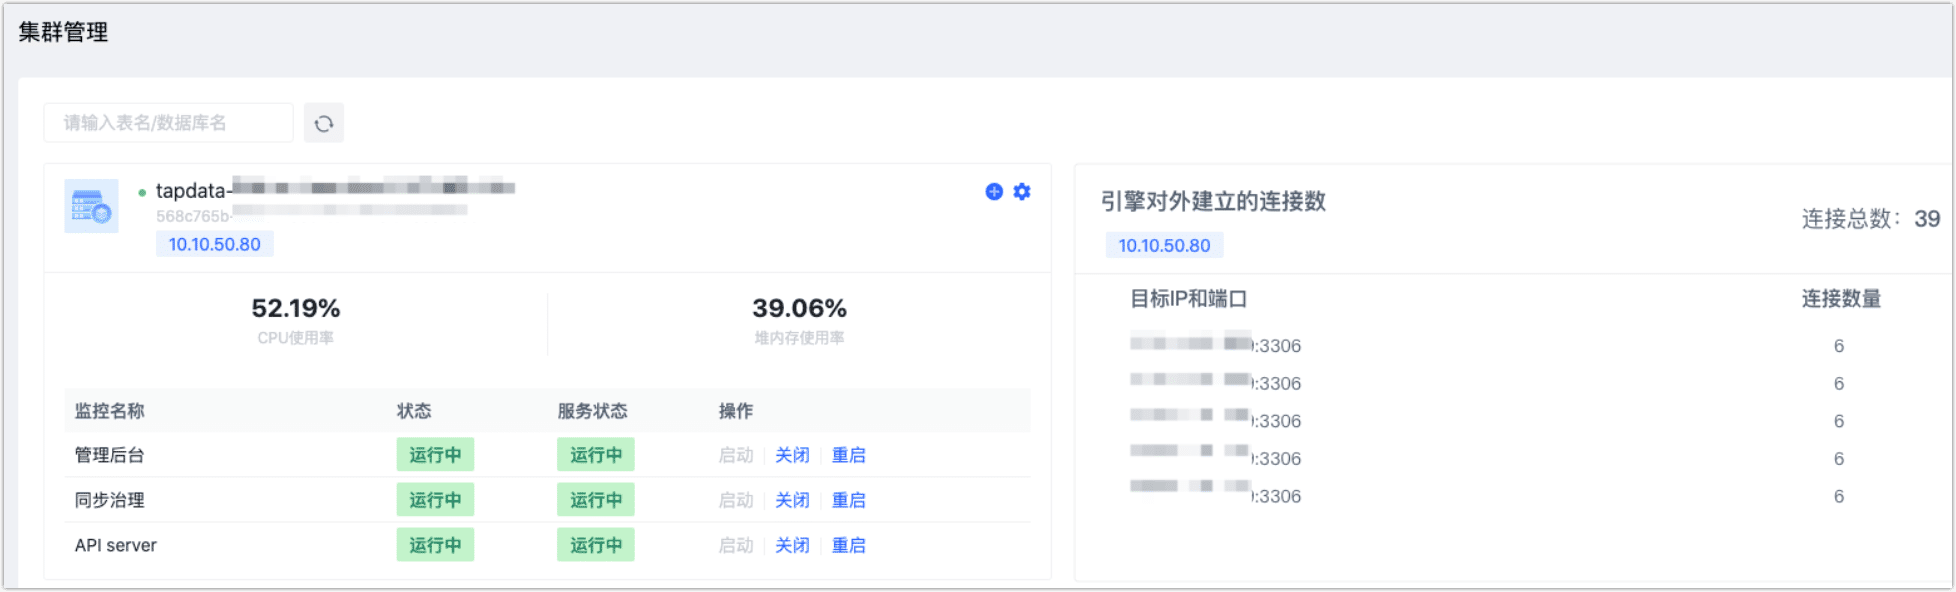Image resolution: width=1956 pixels, height=592 pixels.
Task: Click the green status dot before tapdata
Action: pos(142,192)
